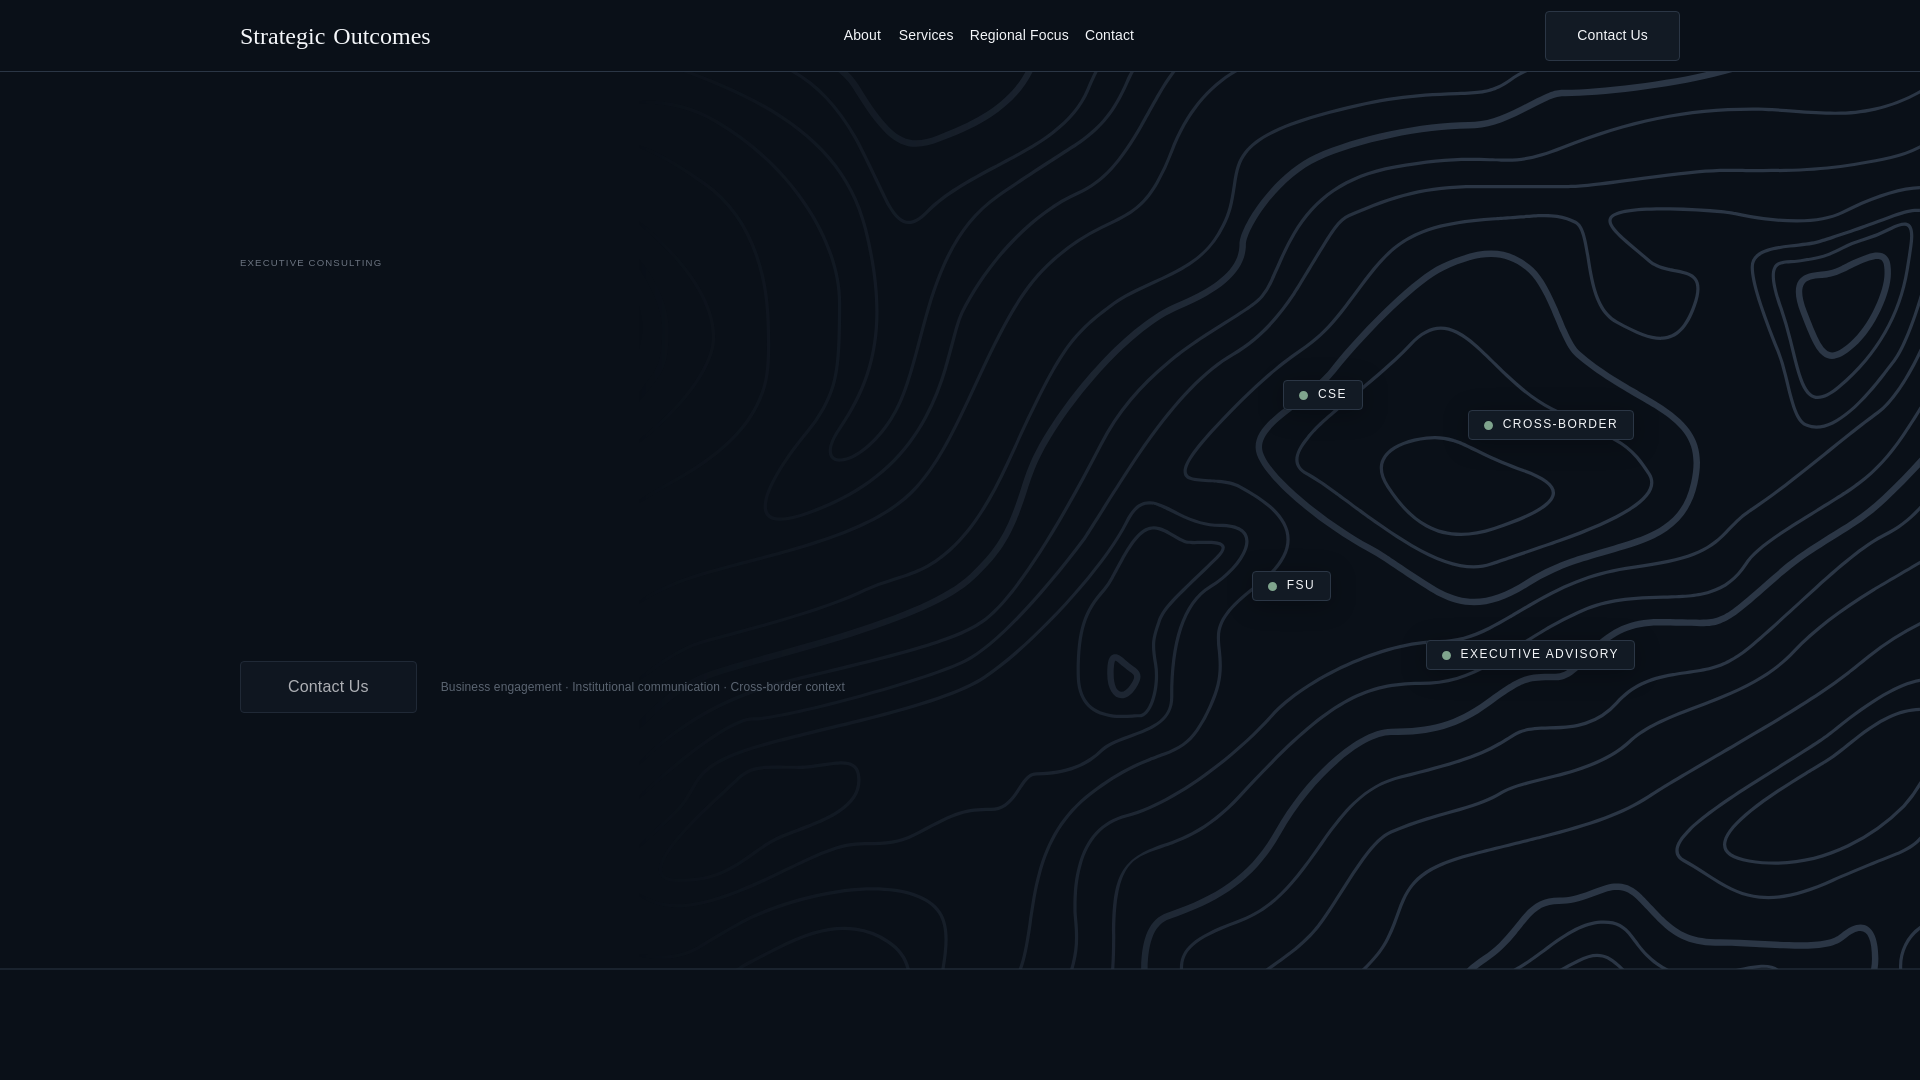Click the hero Contact Us button
Screen dimensions: 1920x1080
pyautogui.click(x=328, y=687)
